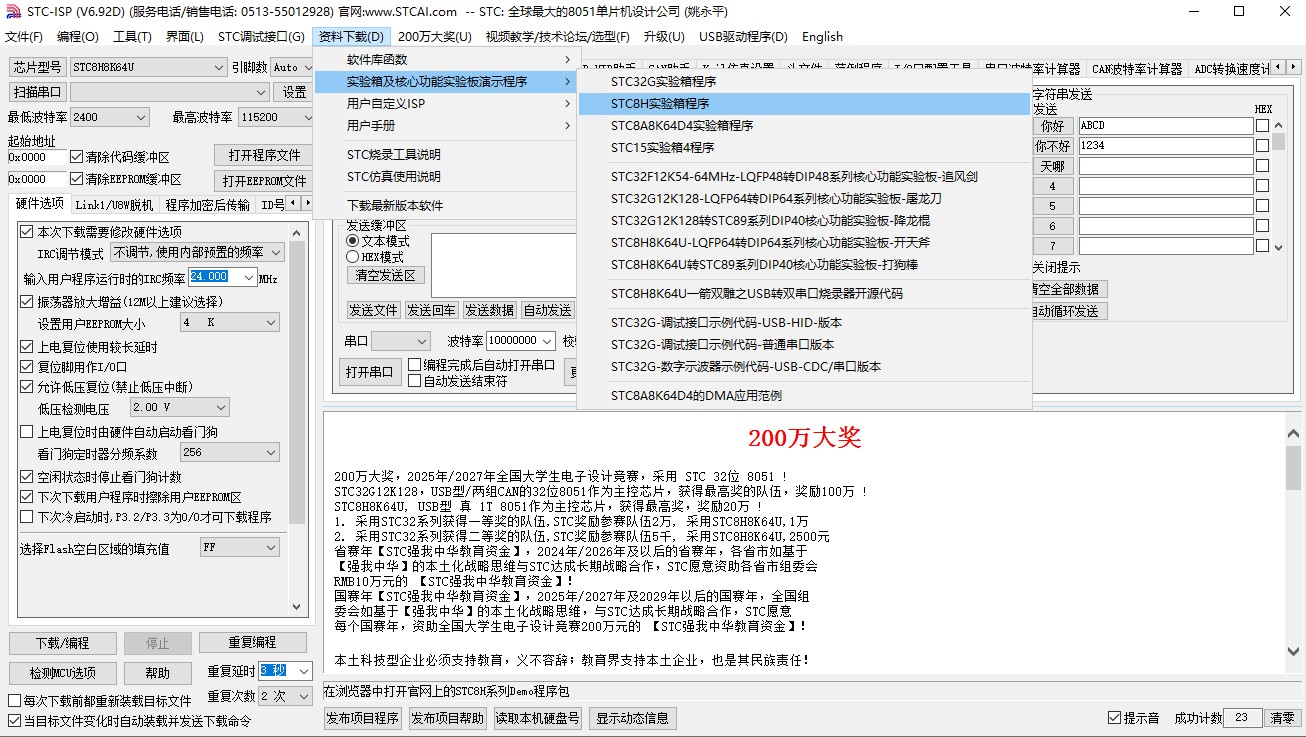
Task: Select 文本模式 radio button
Action: pyautogui.click(x=352, y=241)
